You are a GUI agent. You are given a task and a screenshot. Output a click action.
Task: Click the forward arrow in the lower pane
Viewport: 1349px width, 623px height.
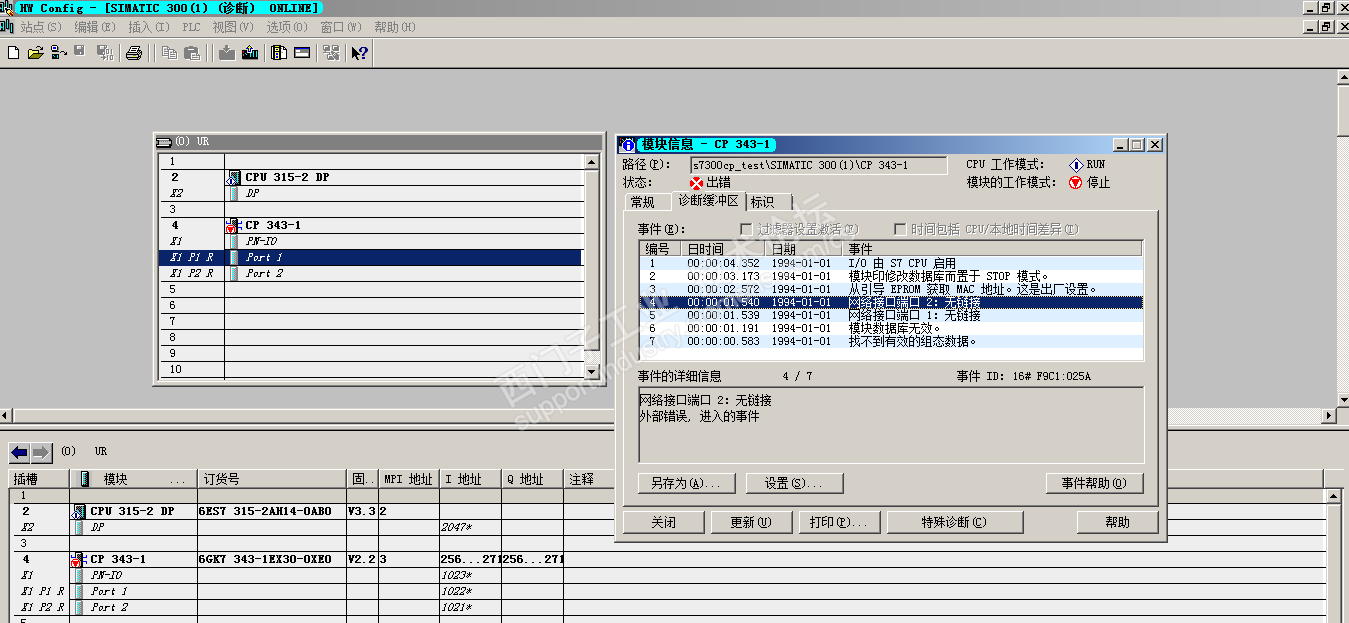40,452
